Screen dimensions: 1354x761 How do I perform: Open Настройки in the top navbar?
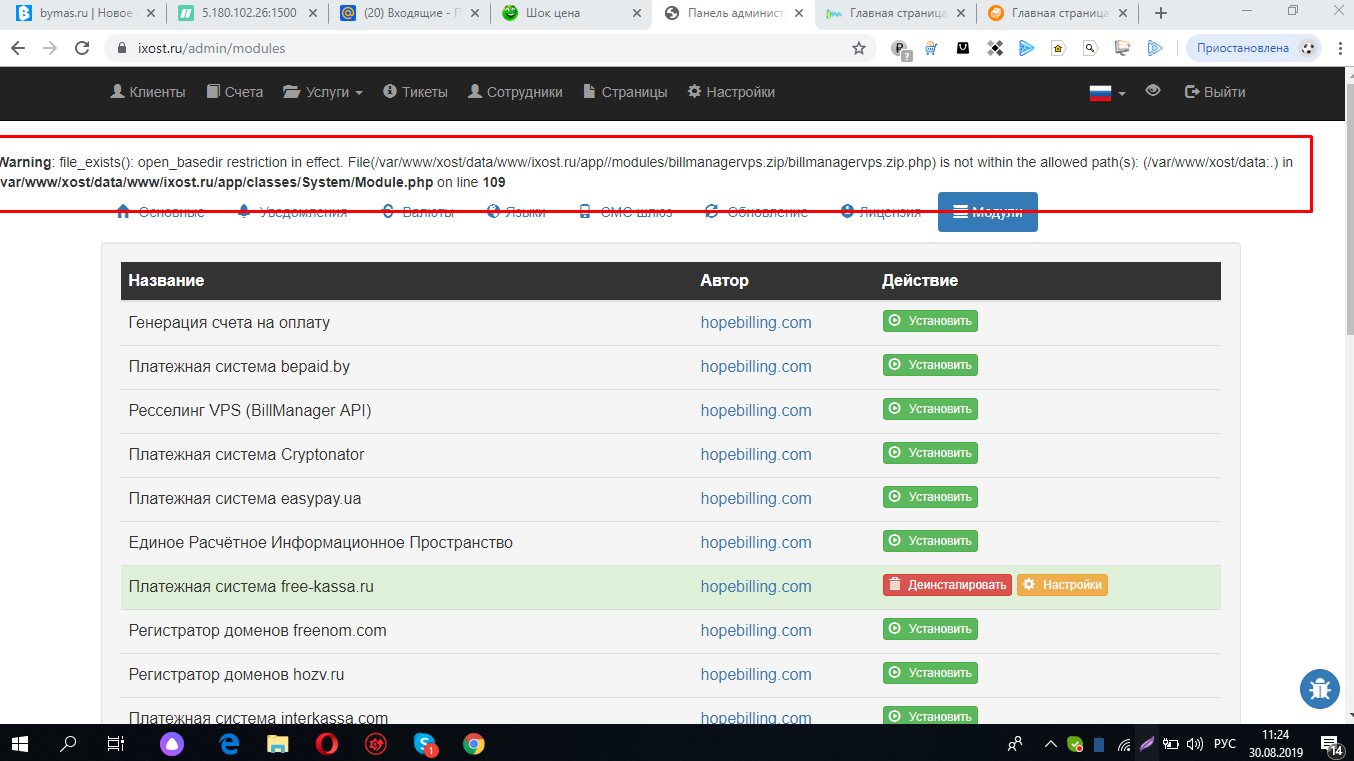731,92
